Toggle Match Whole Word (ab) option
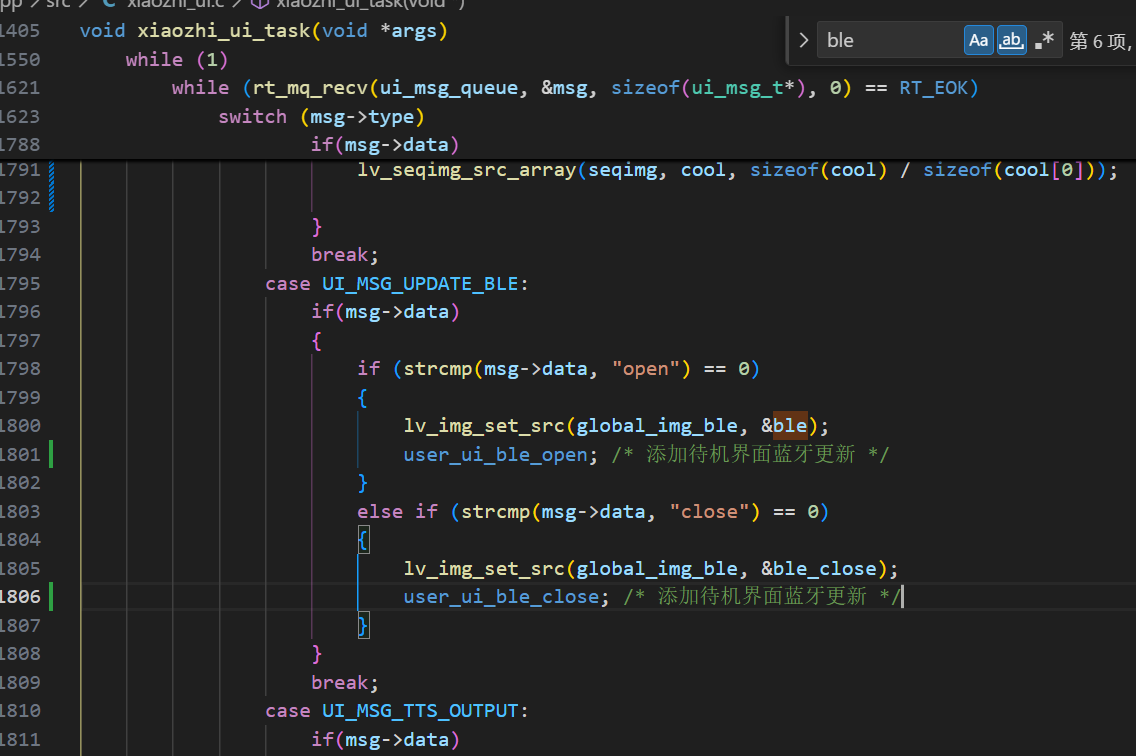Screen dimensions: 1136x756 pyautogui.click(x=1011, y=41)
